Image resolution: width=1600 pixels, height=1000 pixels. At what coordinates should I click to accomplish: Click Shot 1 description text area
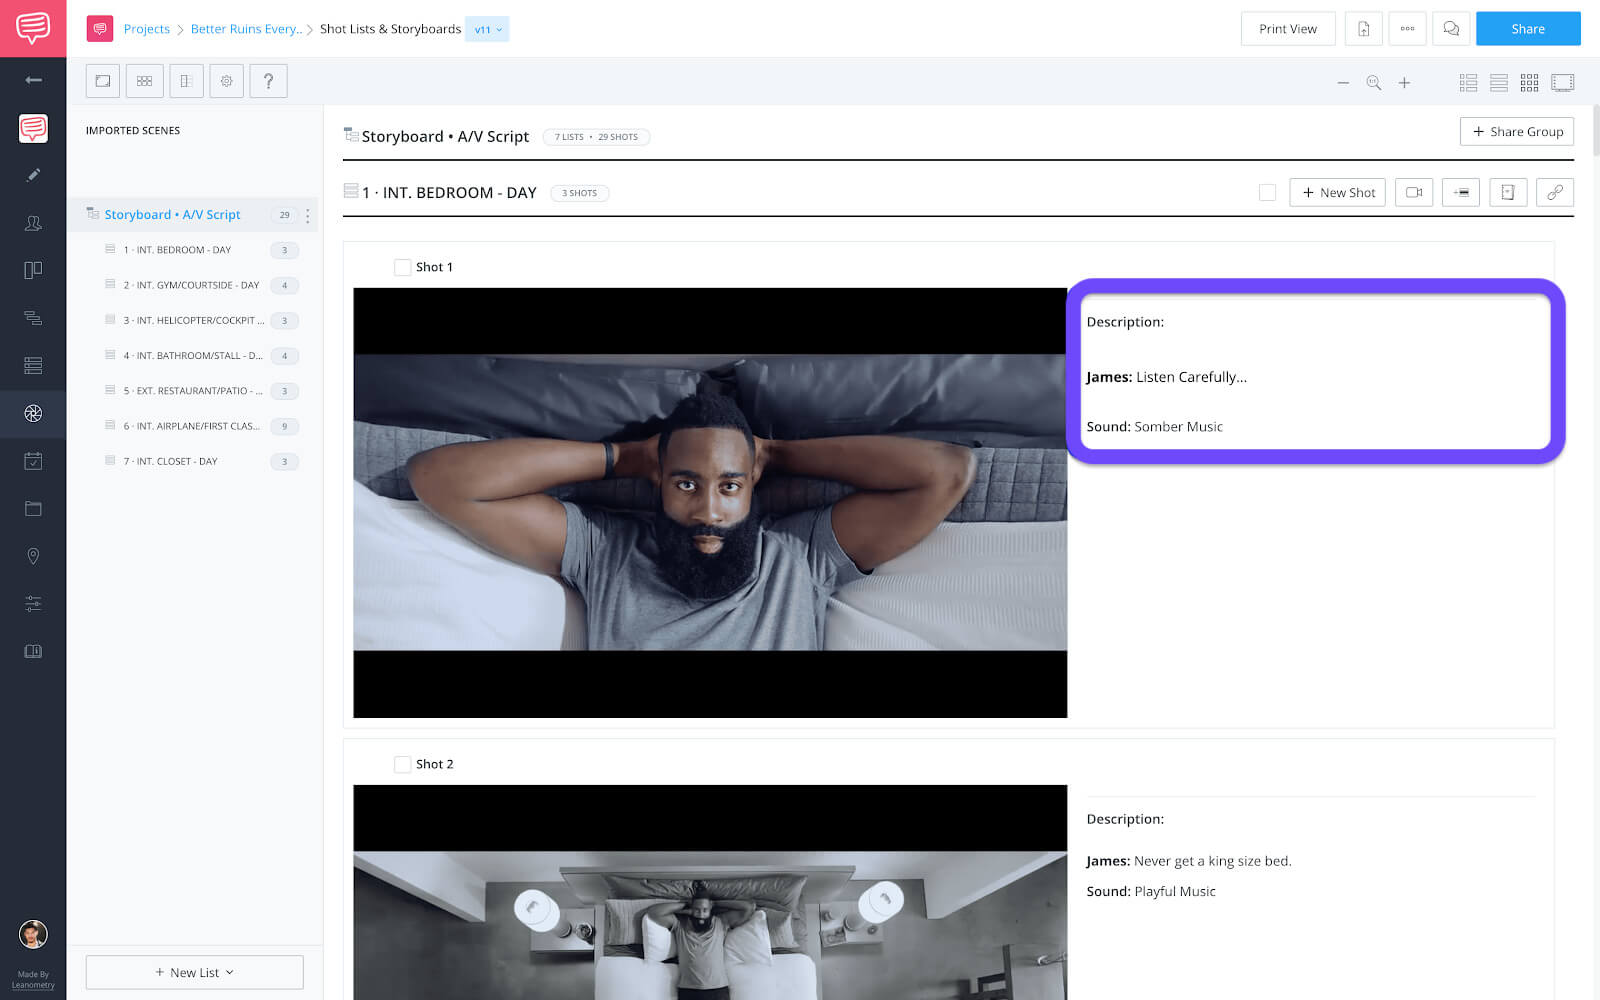(1315, 373)
